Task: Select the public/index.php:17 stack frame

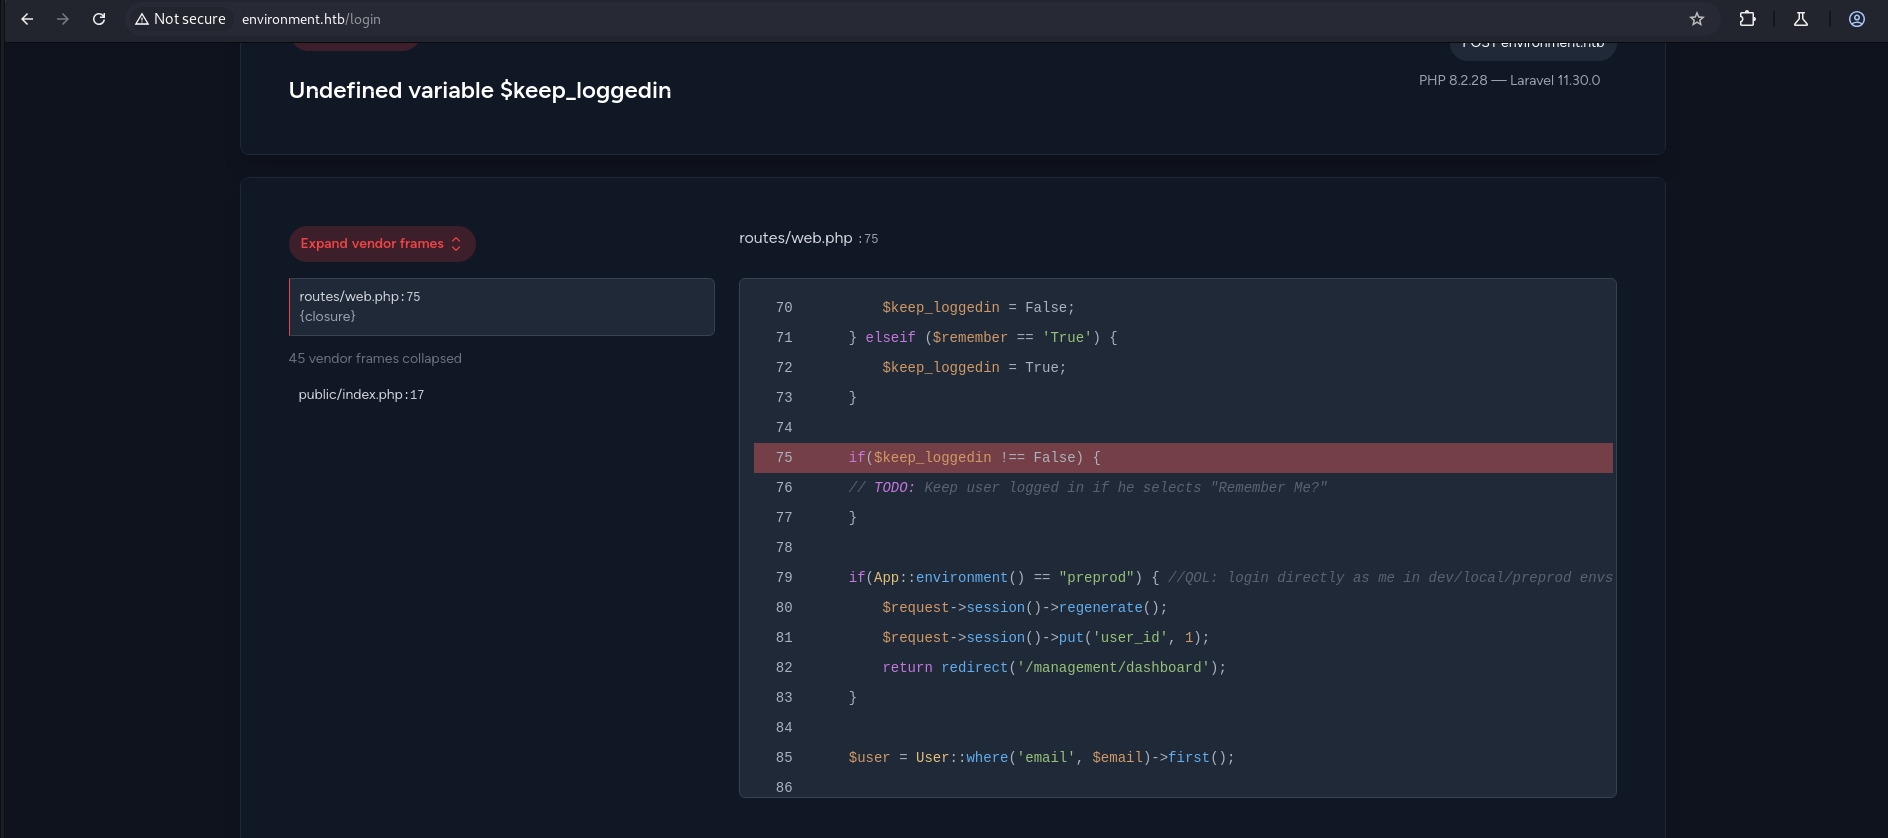Action: pos(361,395)
